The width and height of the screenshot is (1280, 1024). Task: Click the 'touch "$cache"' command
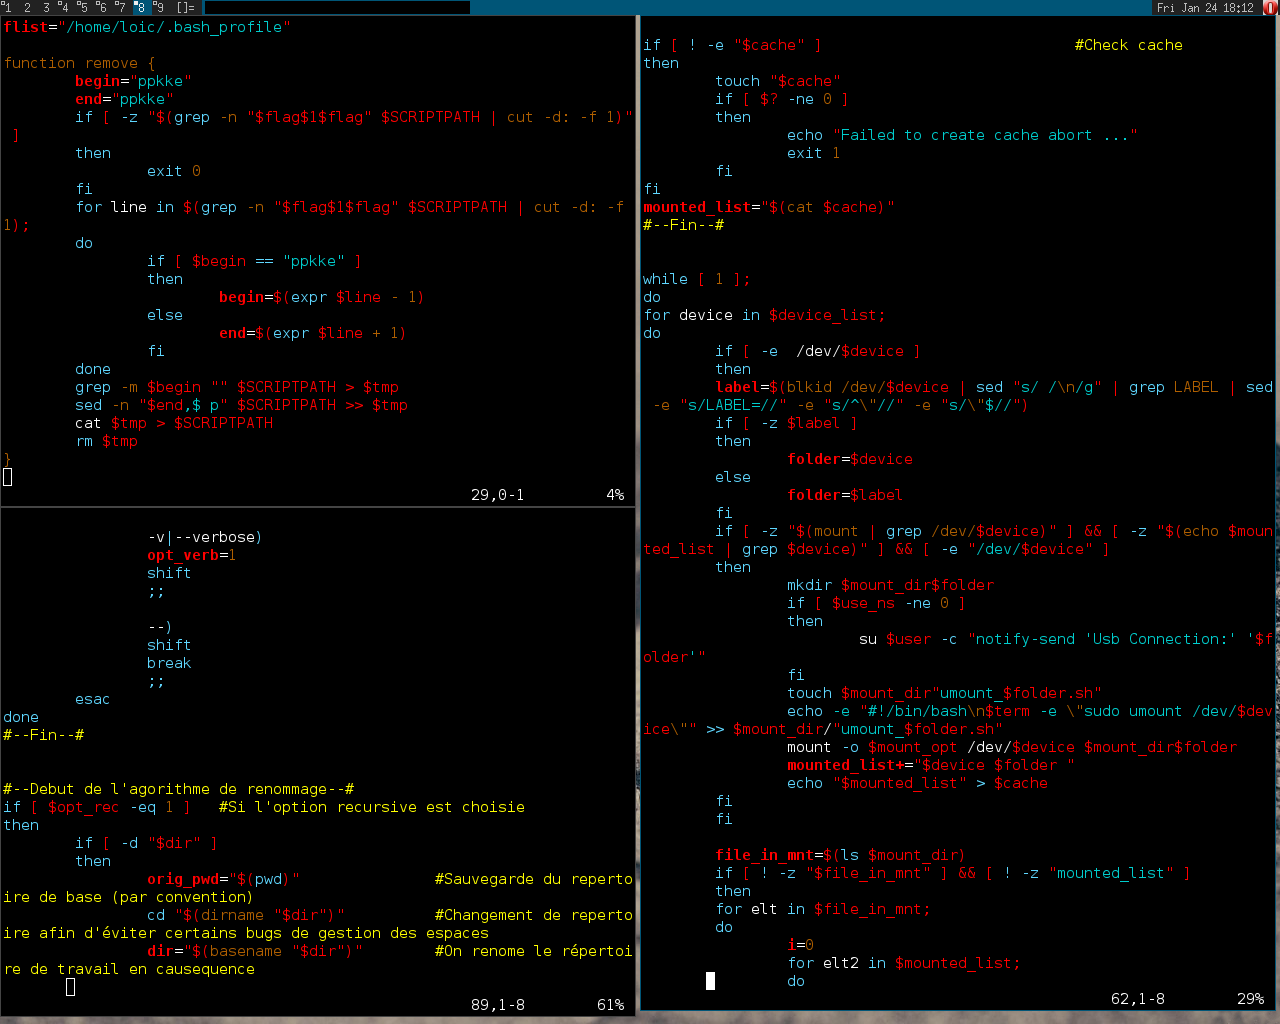click(778, 81)
